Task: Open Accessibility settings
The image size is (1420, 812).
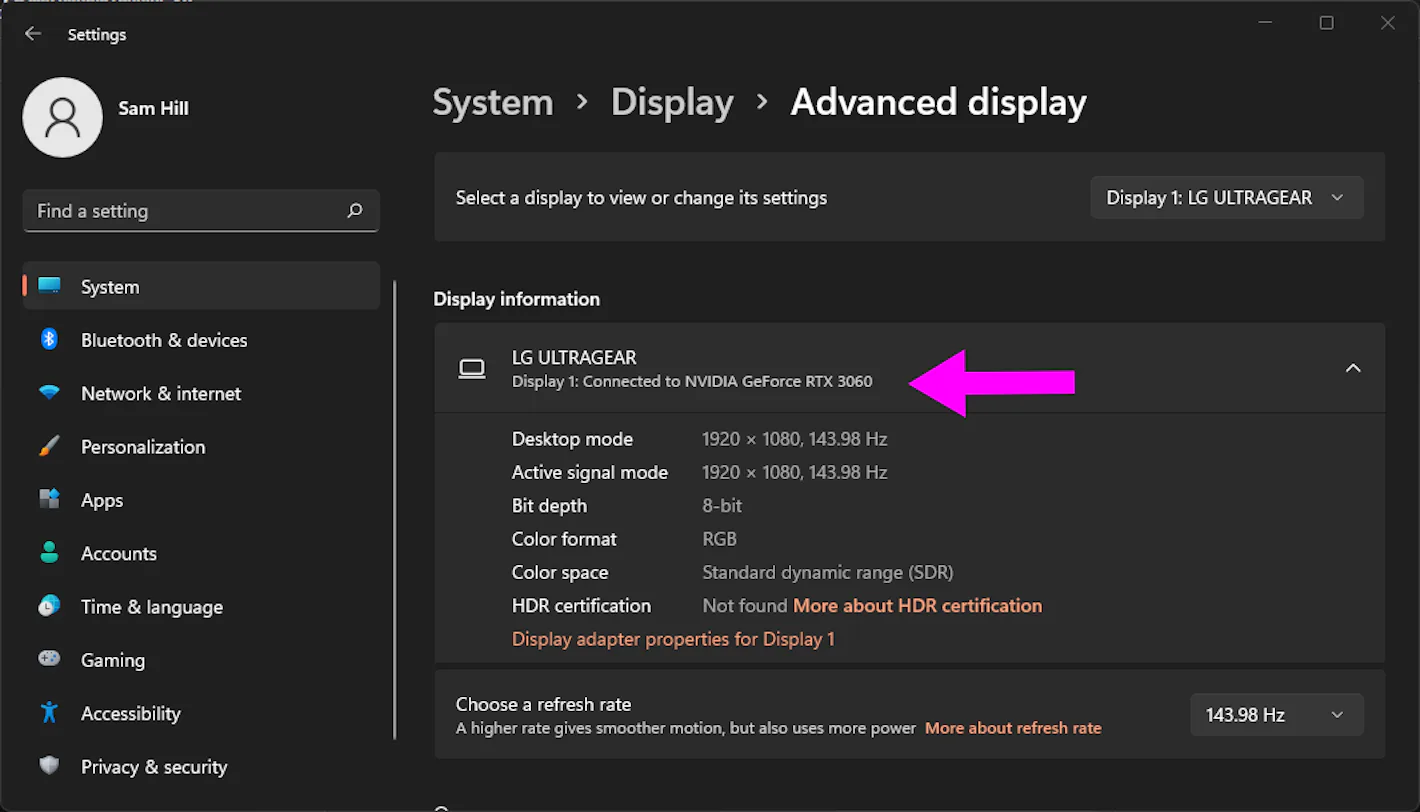Action: (201, 713)
